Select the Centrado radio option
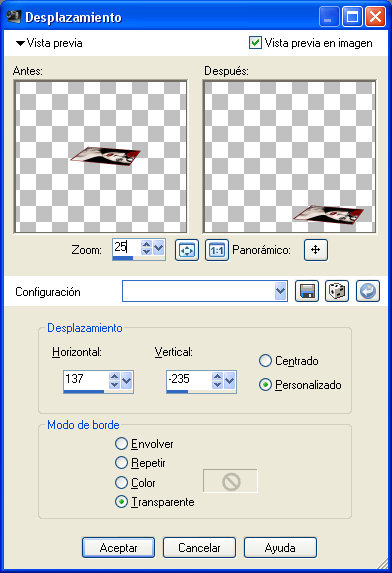The image size is (392, 573). [265, 361]
